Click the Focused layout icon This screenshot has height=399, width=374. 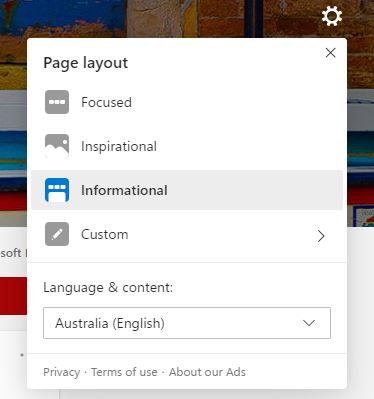[x=57, y=102]
